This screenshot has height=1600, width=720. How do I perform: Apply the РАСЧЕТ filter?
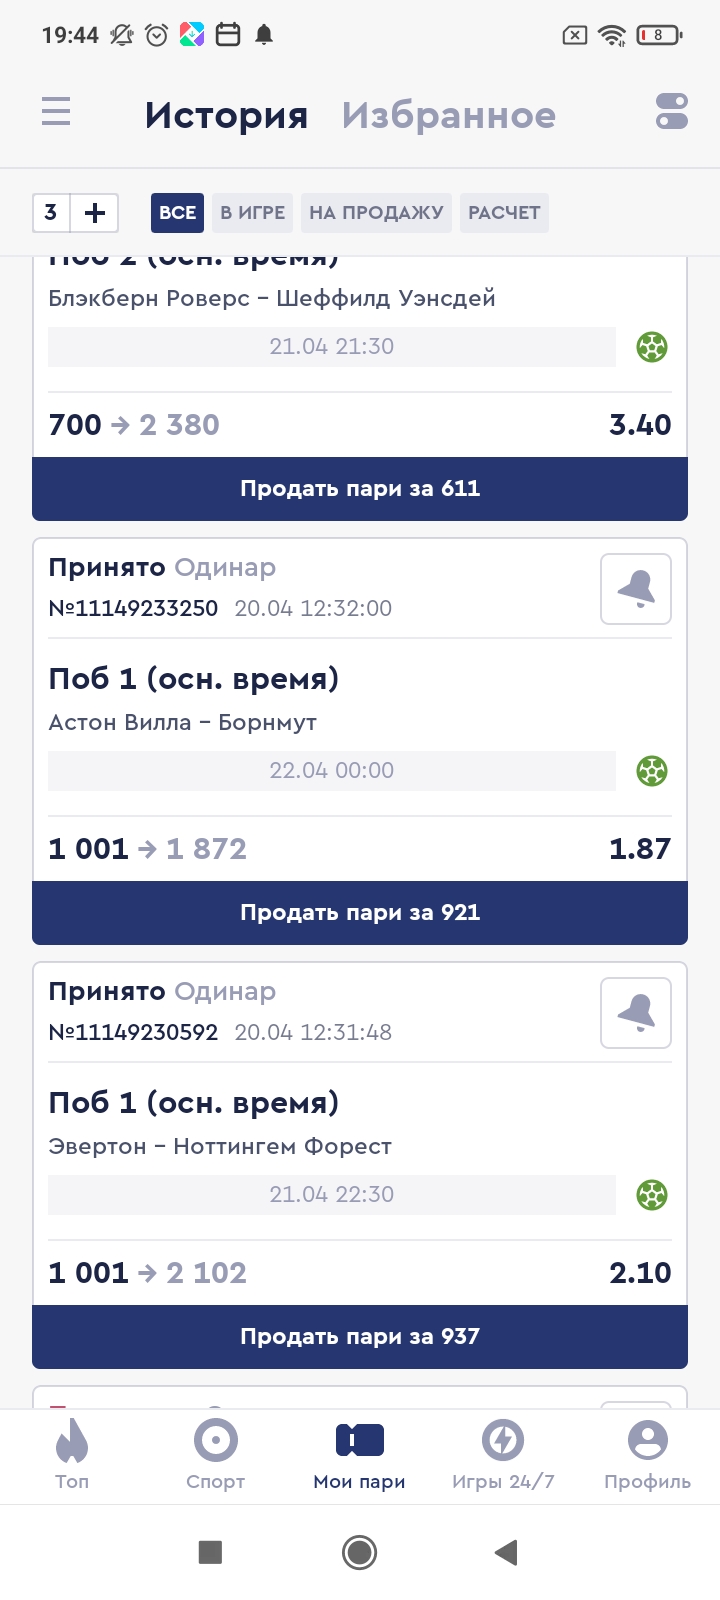(x=504, y=212)
